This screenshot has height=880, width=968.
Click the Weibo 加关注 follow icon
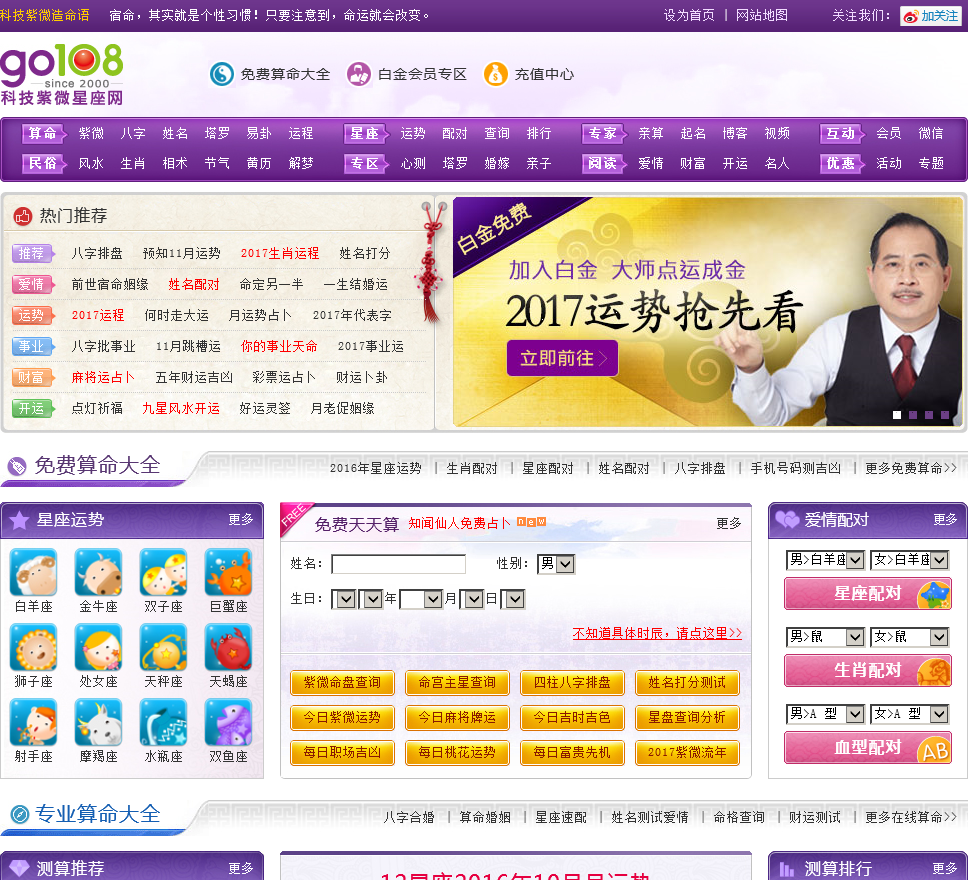pos(931,16)
